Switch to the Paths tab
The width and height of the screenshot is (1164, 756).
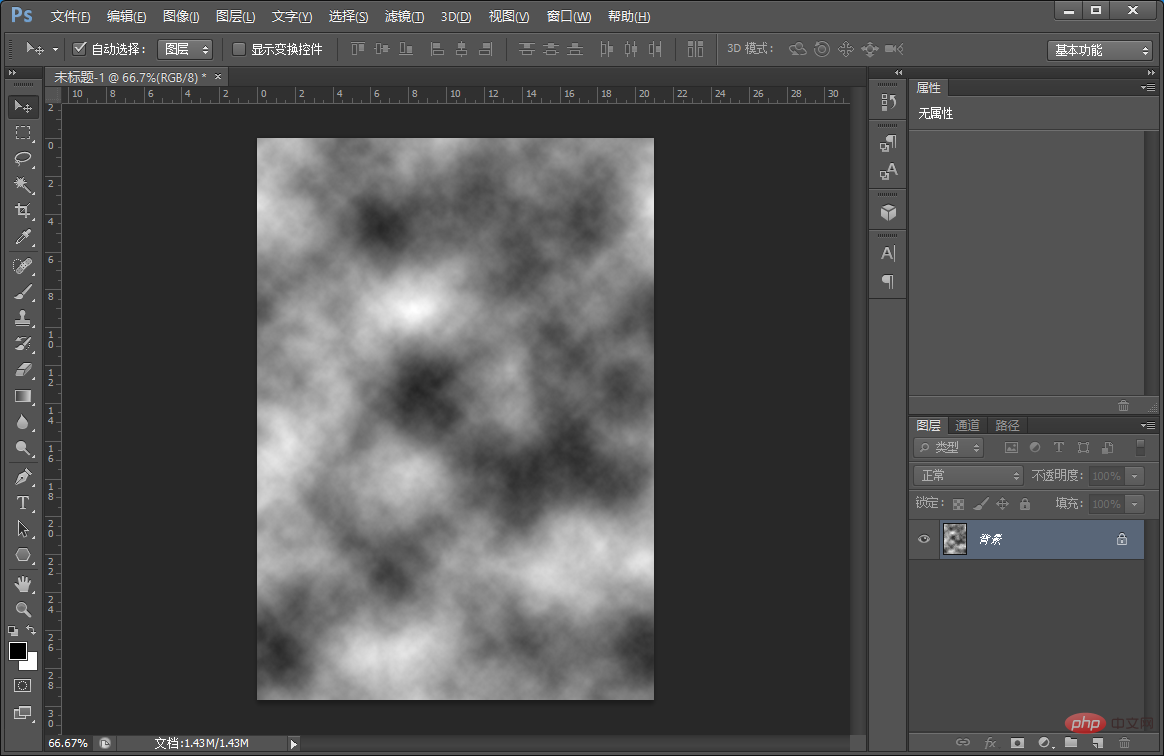pyautogui.click(x=1007, y=426)
